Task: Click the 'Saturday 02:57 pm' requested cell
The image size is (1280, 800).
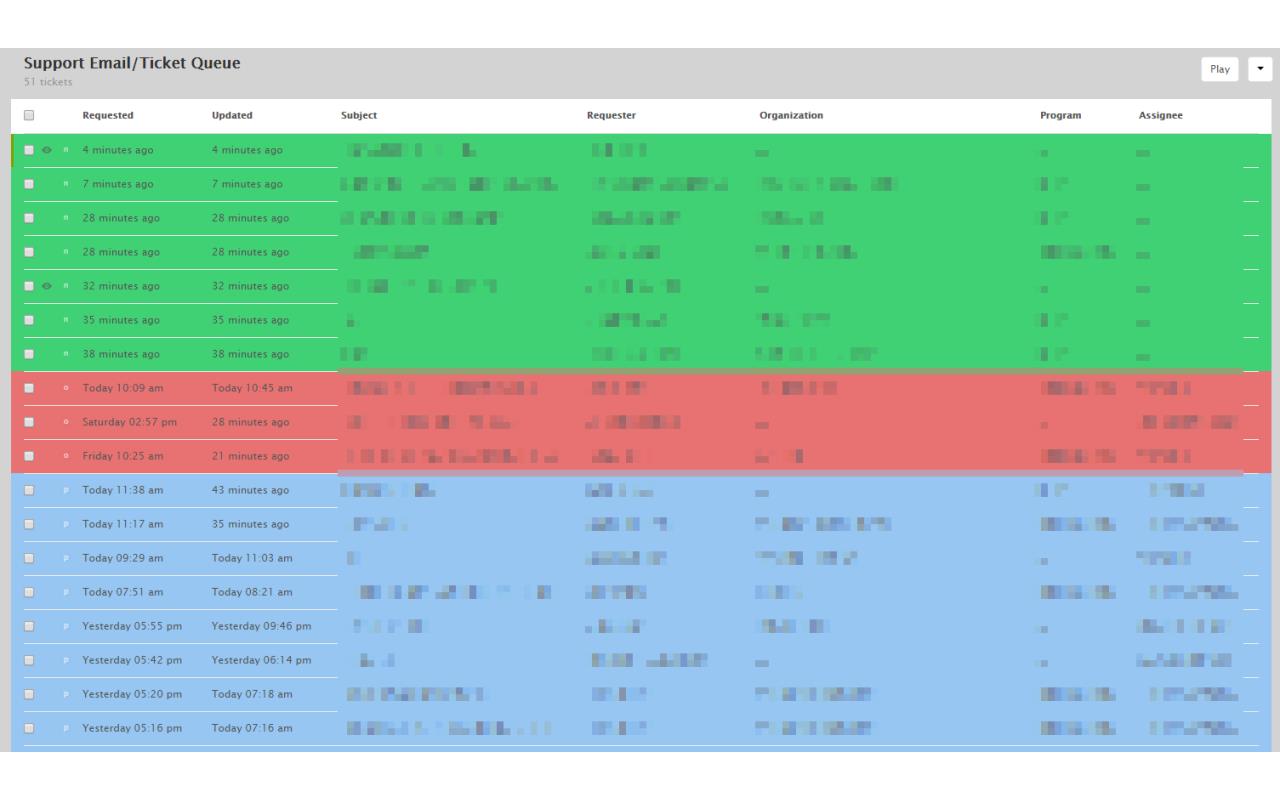Action: 130,422
